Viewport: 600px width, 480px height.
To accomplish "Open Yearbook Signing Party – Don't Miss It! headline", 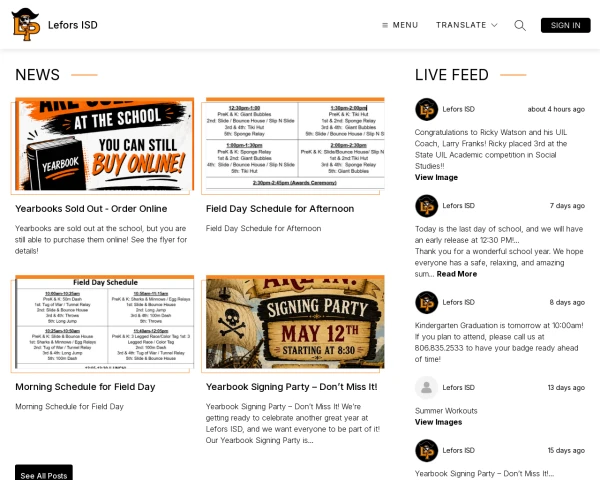I will pyautogui.click(x=292, y=387).
